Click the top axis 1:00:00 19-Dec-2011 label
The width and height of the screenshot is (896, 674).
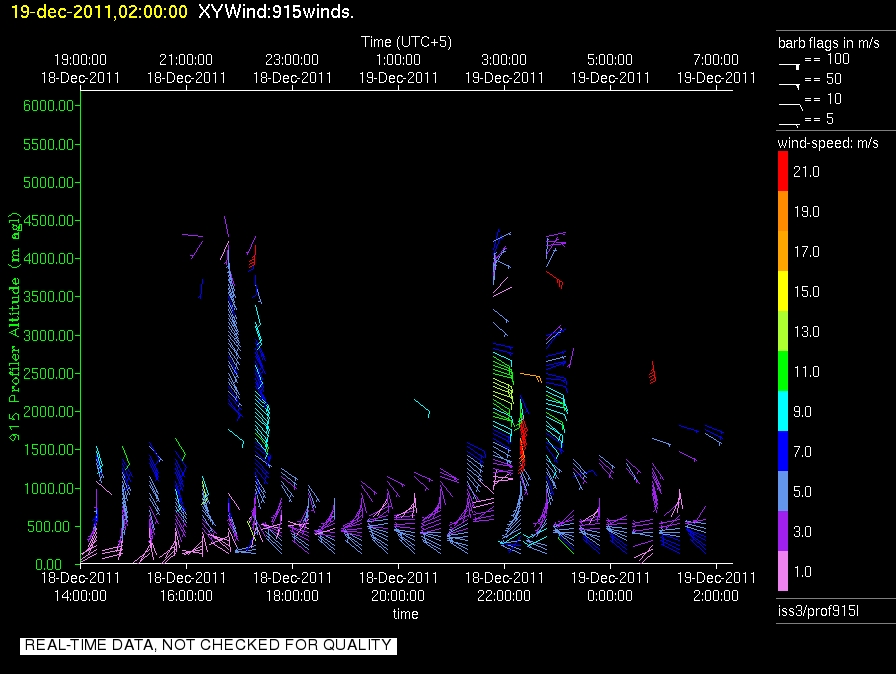[x=398, y=69]
